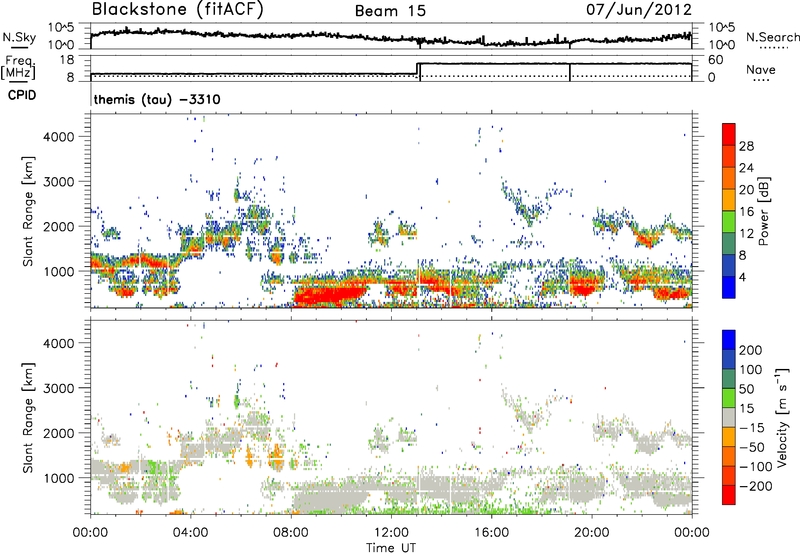Click the '12:00' time axis label
The width and height of the screenshot is (800, 554).
pyautogui.click(x=391, y=533)
